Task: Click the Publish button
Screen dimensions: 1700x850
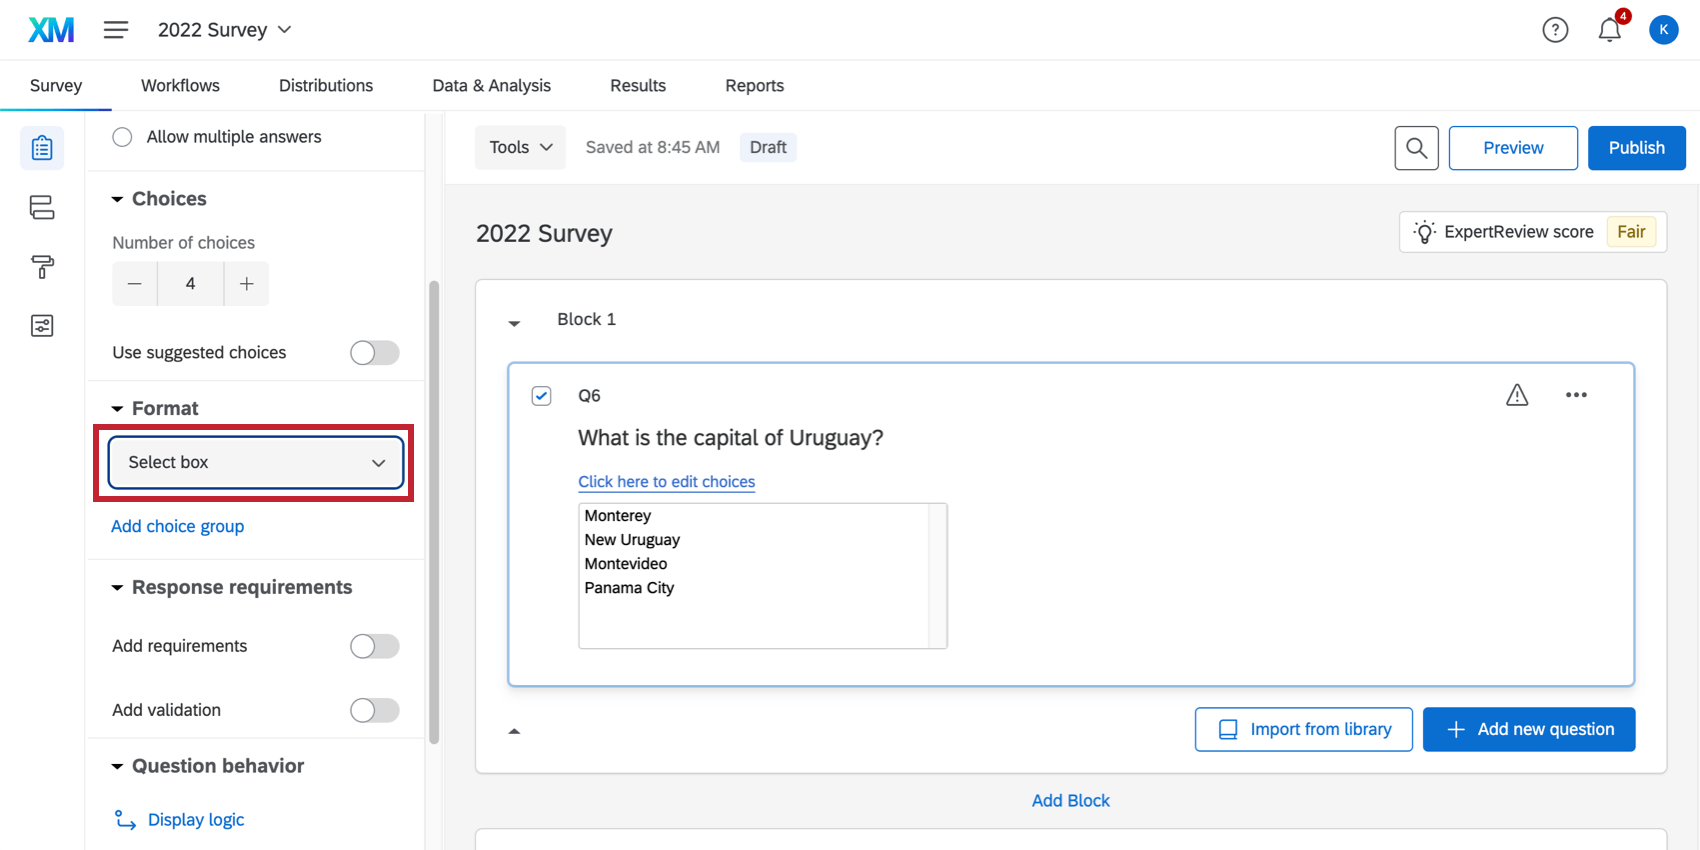Action: [x=1636, y=148]
